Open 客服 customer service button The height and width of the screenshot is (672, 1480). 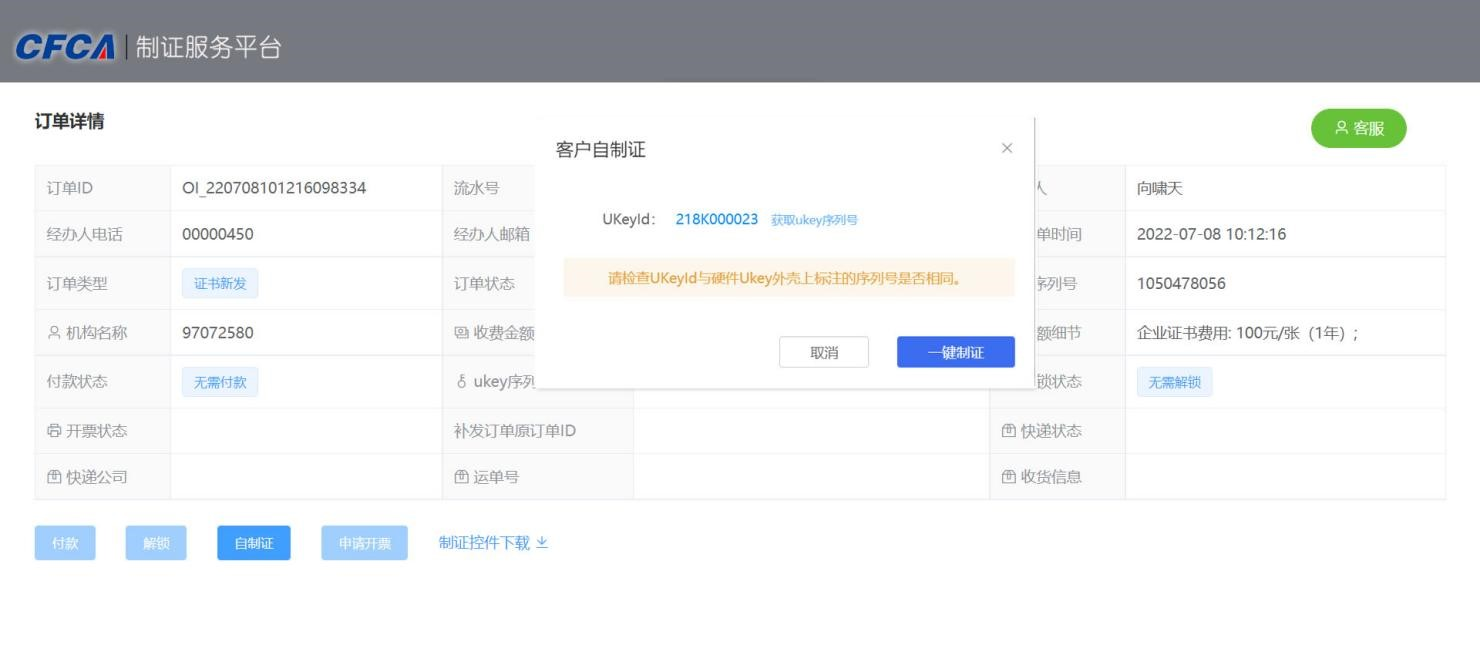1358,128
